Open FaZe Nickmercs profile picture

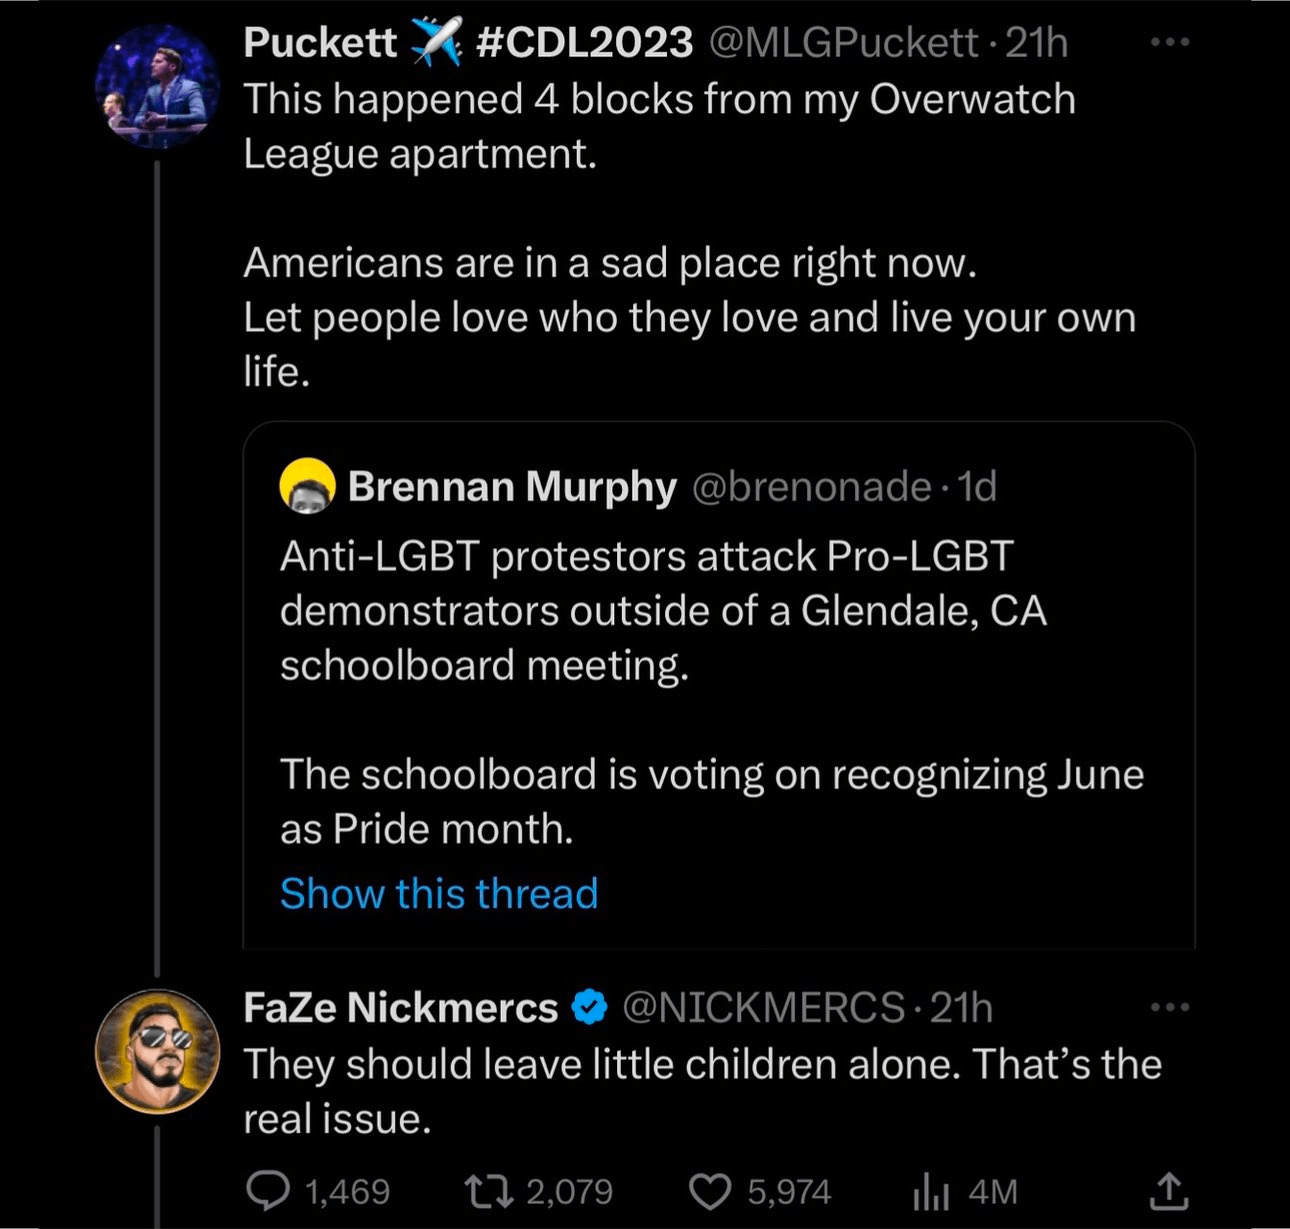(x=158, y=1051)
